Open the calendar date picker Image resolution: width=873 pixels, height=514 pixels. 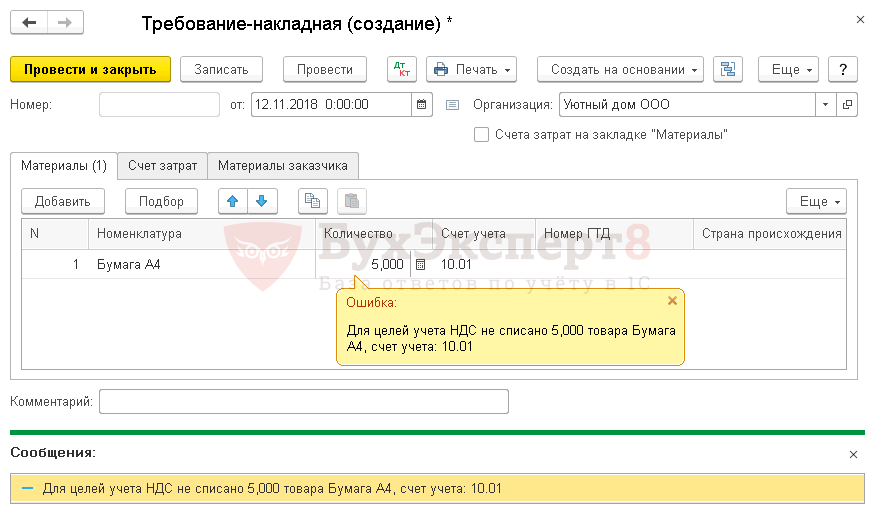[x=422, y=104]
